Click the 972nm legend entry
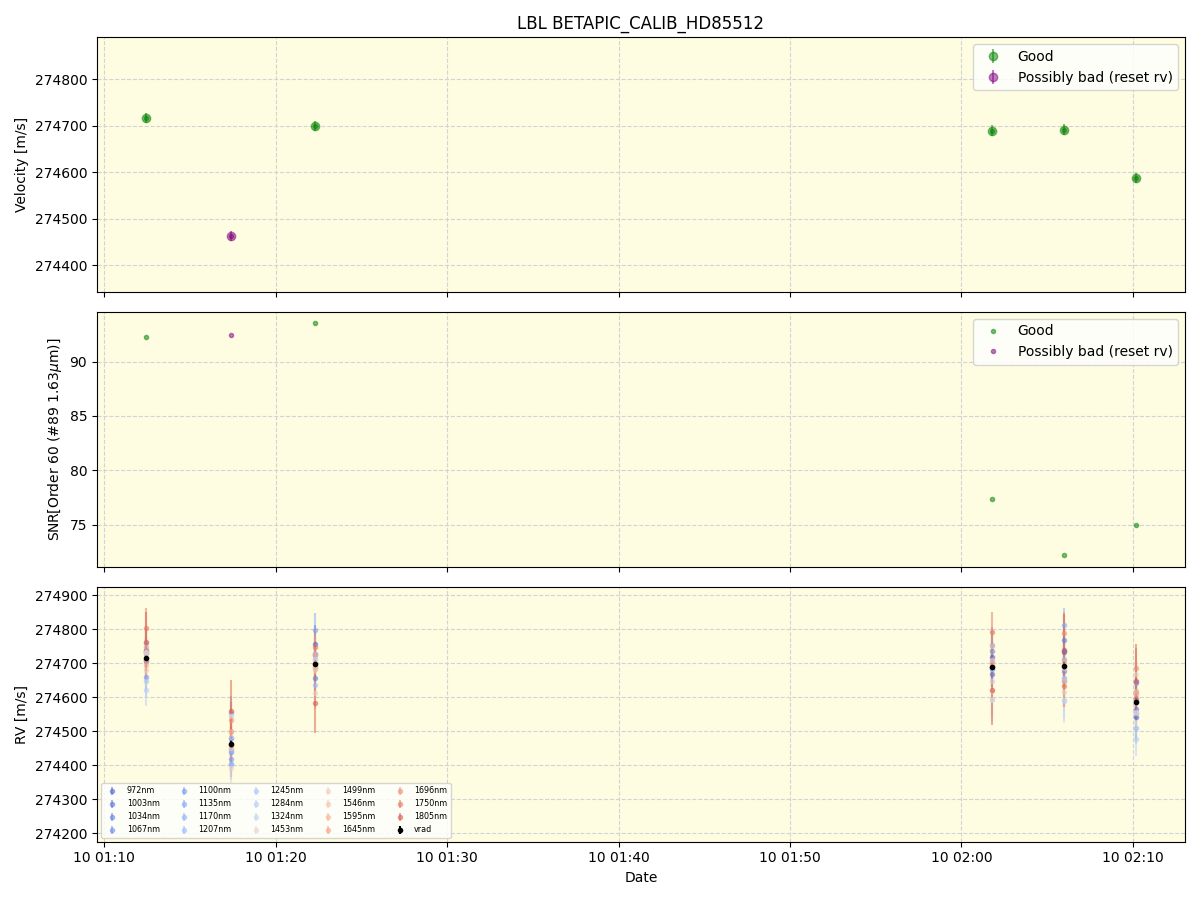1200x900 pixels. 140,790
